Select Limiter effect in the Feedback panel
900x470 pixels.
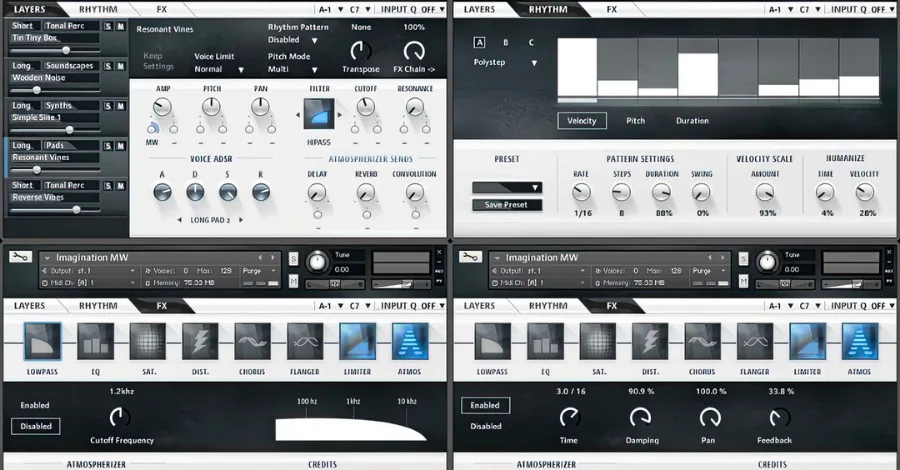coord(808,341)
